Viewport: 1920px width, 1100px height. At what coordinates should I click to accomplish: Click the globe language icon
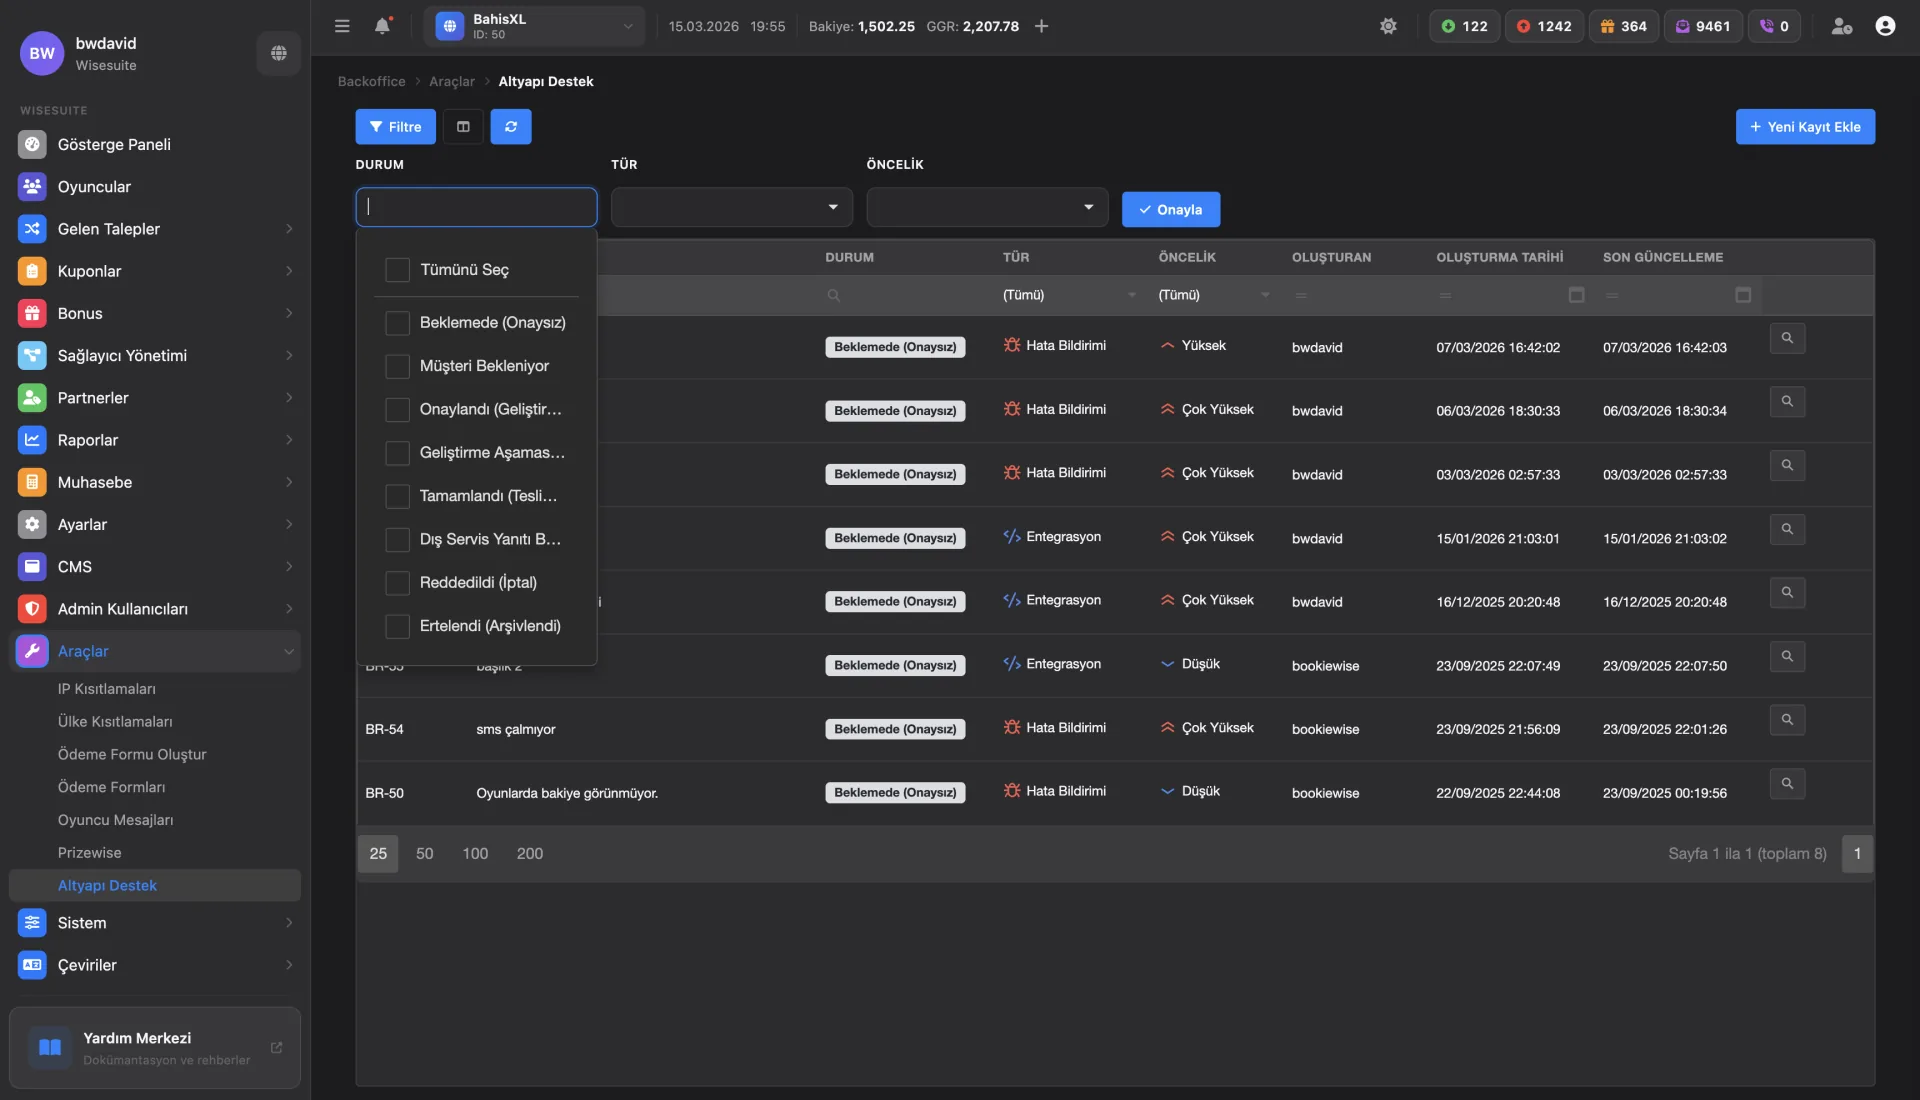[x=279, y=53]
